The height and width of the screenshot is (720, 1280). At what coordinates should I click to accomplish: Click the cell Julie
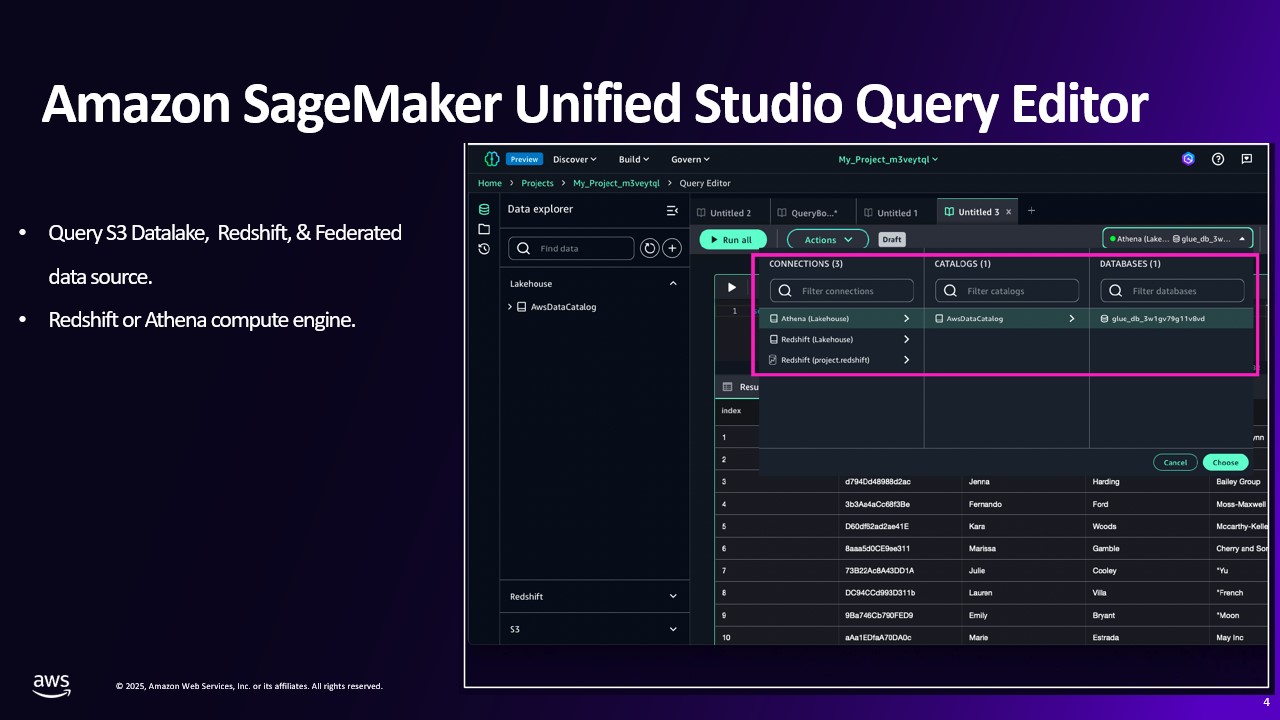pyautogui.click(x=978, y=571)
